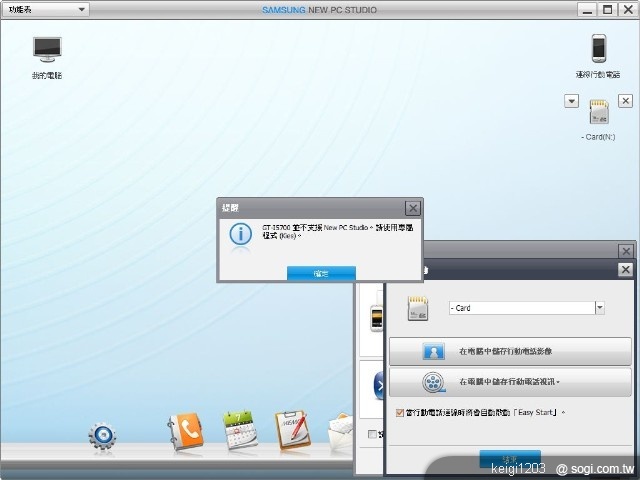The image size is (640, 480).
Task: Close the GT-I5700 not supported alert dialog
Action: click(412, 208)
